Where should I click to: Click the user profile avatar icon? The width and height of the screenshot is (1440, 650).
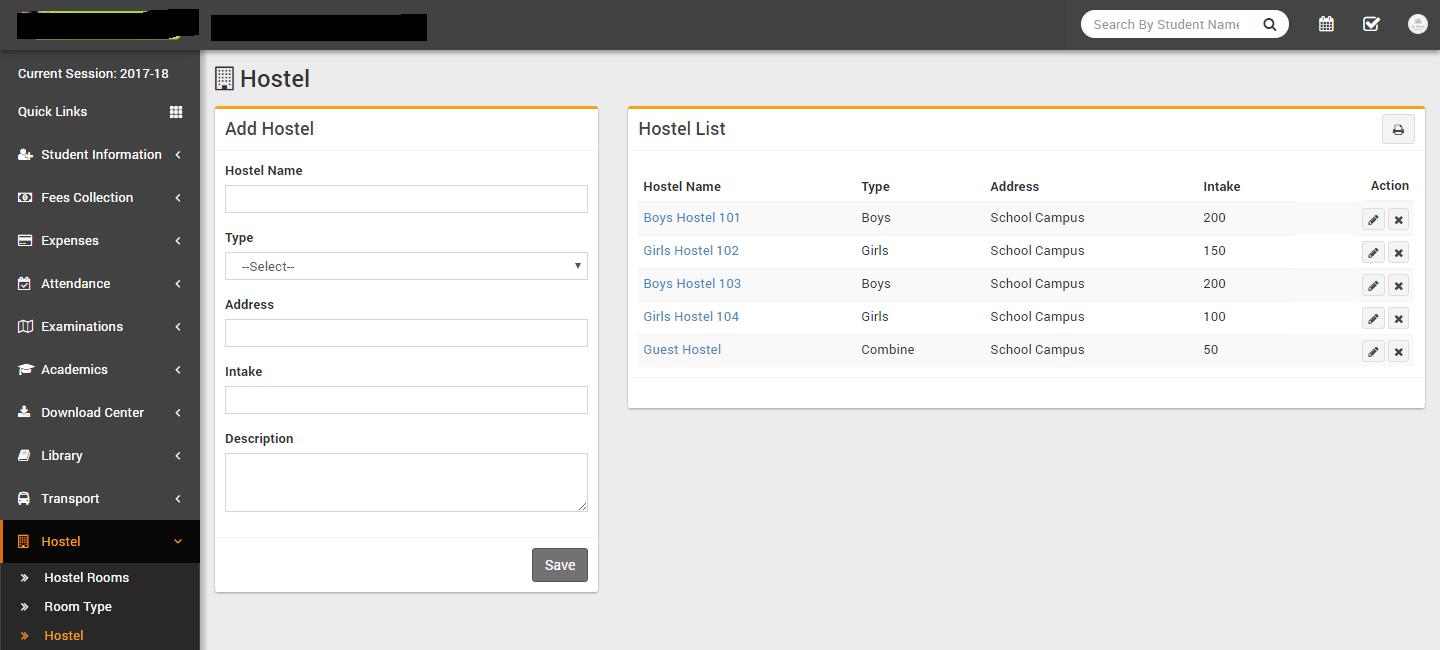(x=1417, y=24)
